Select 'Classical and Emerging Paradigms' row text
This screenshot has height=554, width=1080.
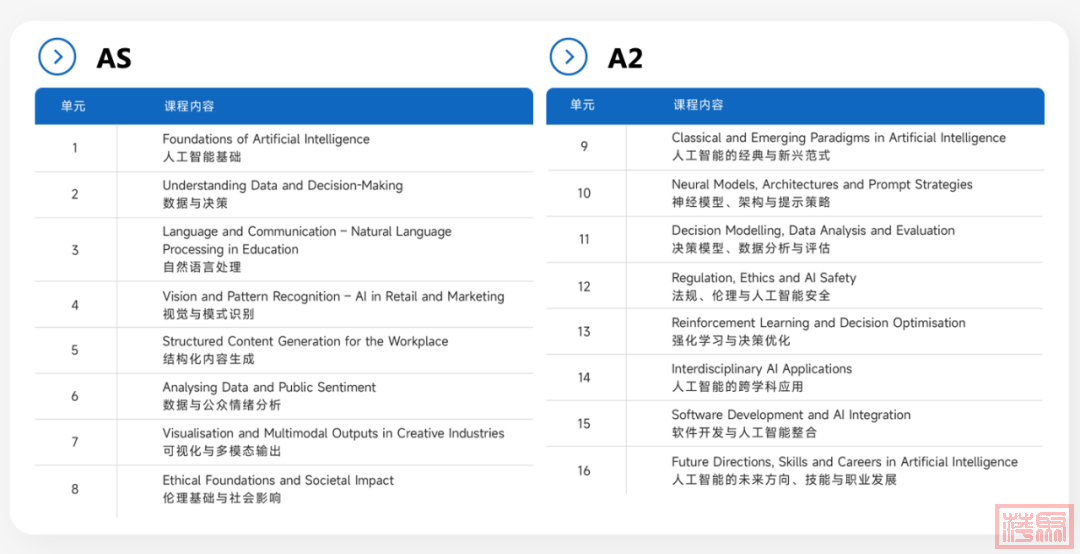point(839,138)
